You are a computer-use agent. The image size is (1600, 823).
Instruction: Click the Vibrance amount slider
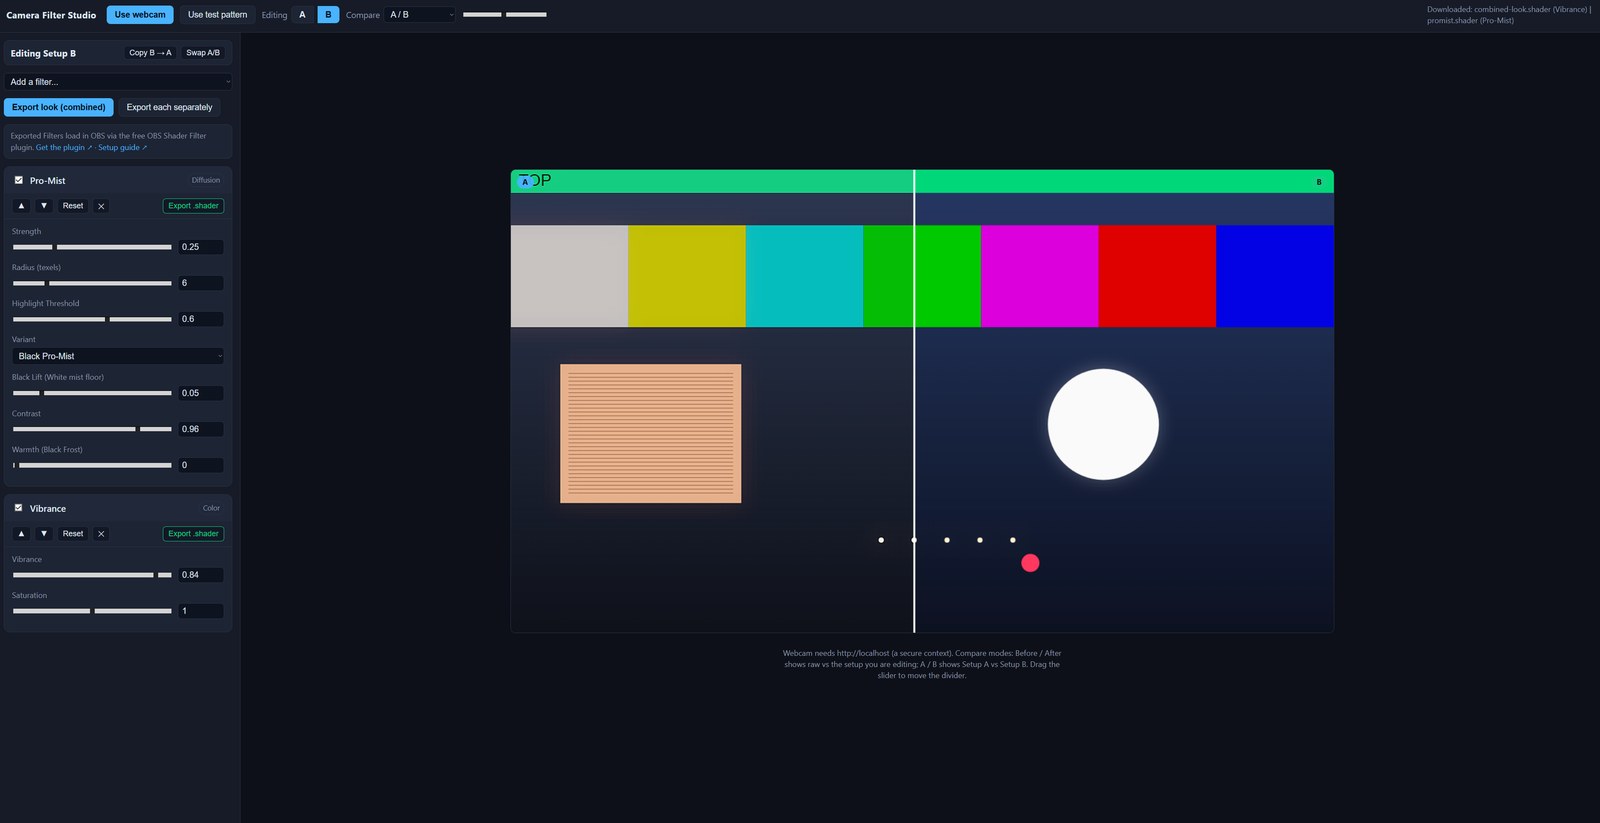tap(92, 575)
